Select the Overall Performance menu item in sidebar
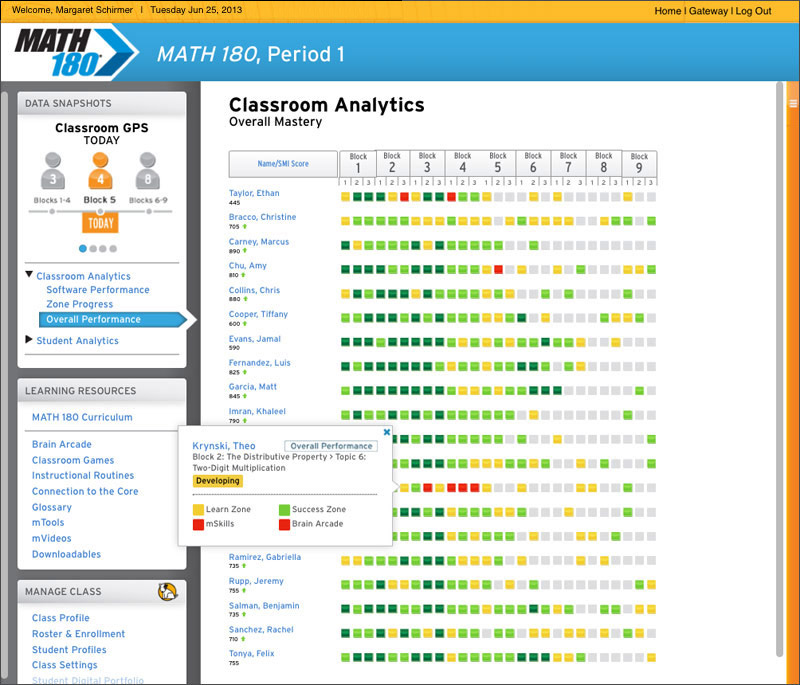800x685 pixels. (x=113, y=319)
